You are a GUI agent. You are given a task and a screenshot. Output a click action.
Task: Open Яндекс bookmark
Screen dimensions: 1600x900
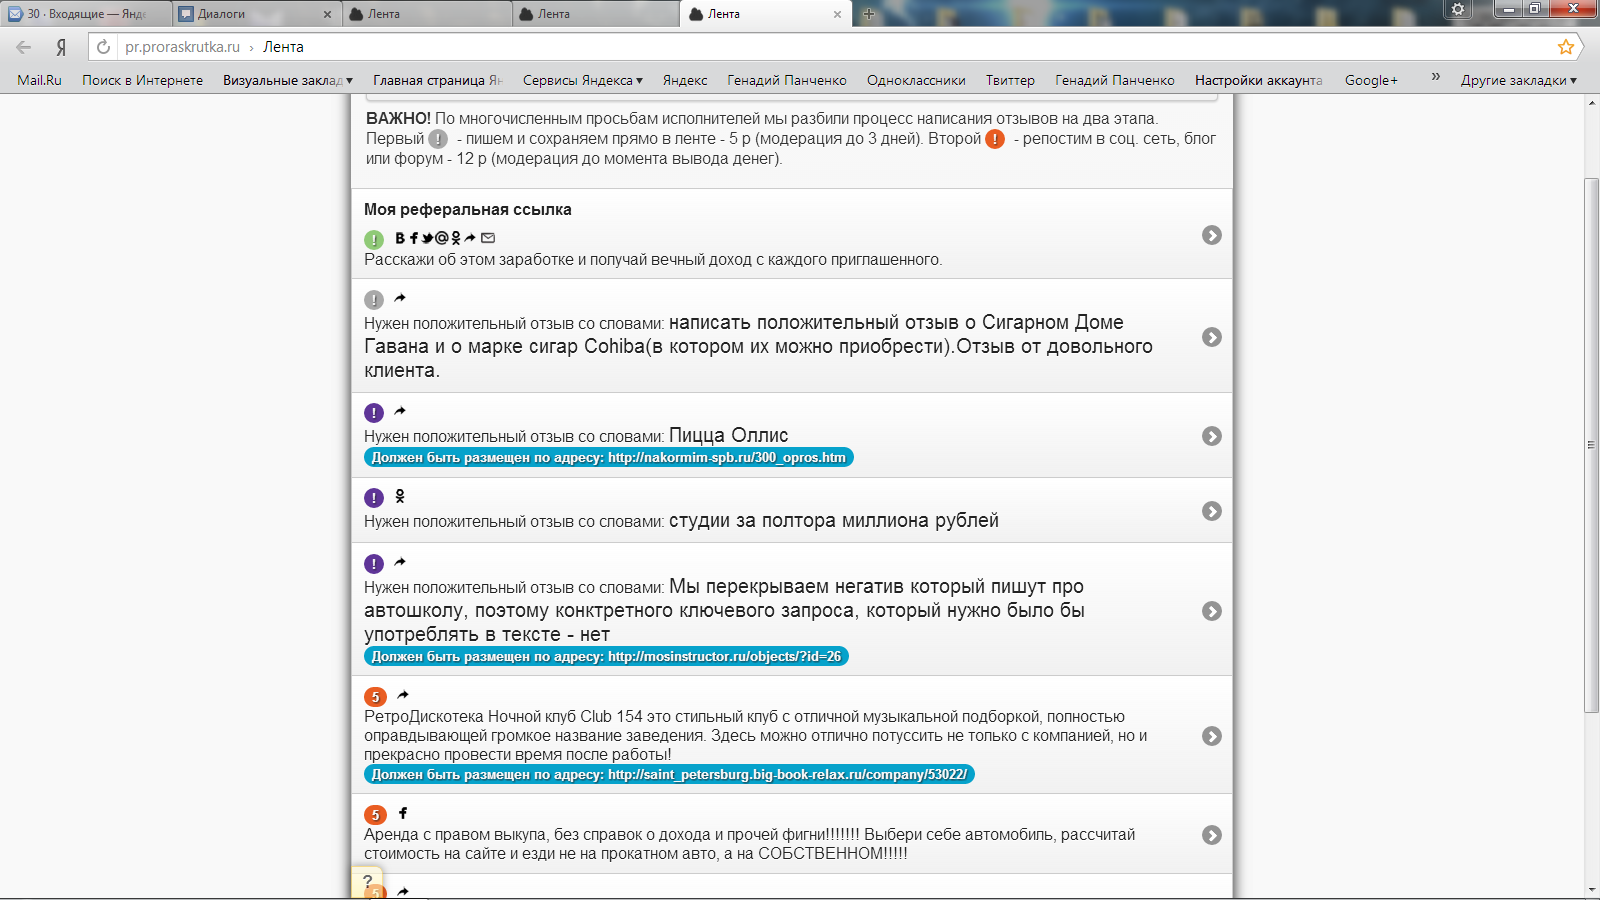click(685, 80)
